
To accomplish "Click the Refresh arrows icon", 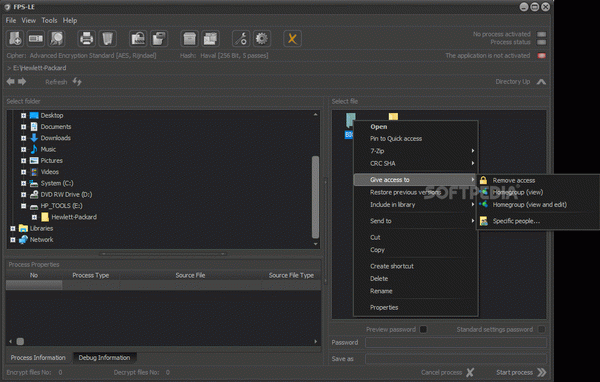I will click(77, 82).
